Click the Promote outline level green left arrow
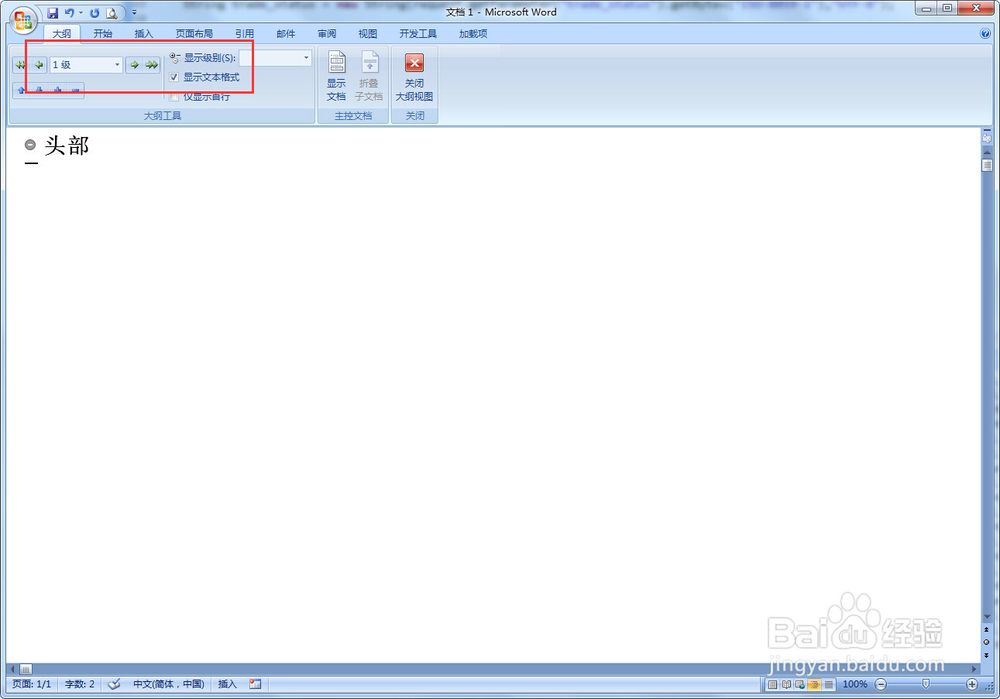 (37, 63)
